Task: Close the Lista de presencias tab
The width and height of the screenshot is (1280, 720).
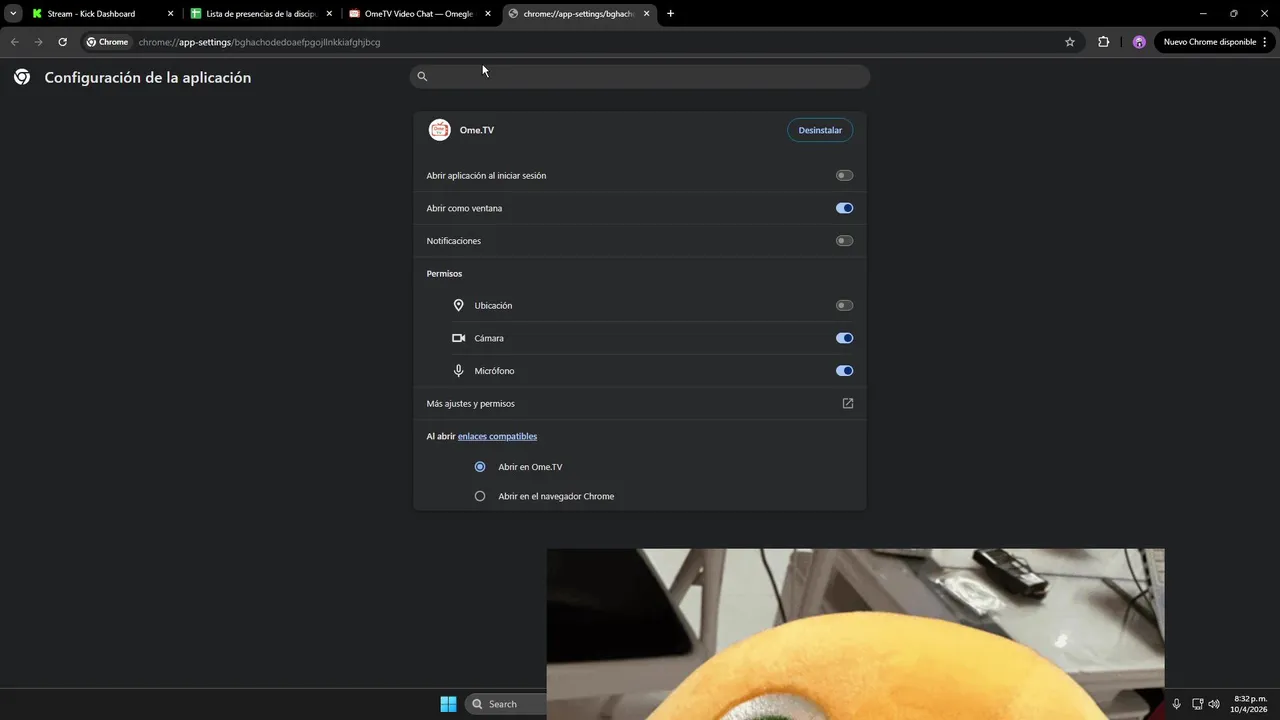Action: tap(329, 14)
